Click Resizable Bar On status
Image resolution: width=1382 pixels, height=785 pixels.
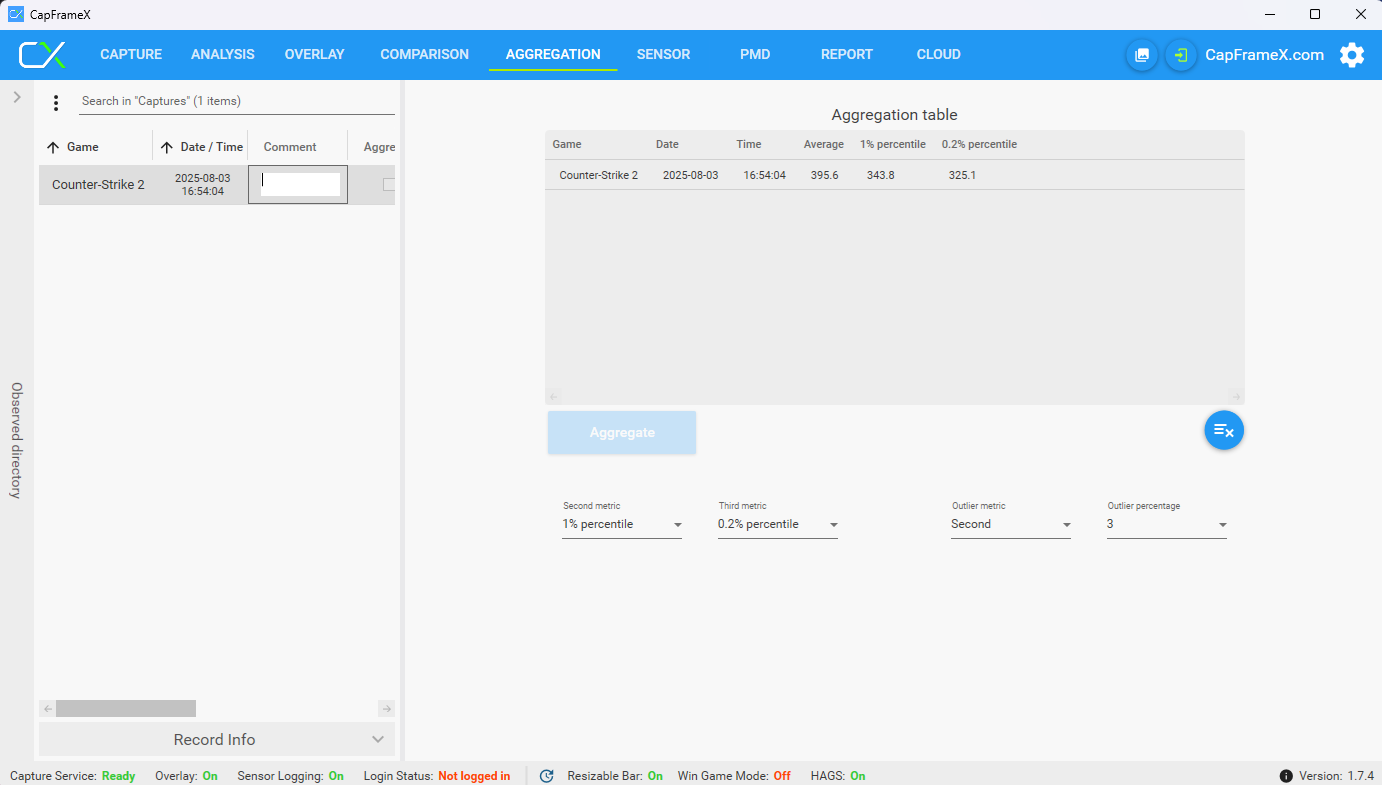615,776
